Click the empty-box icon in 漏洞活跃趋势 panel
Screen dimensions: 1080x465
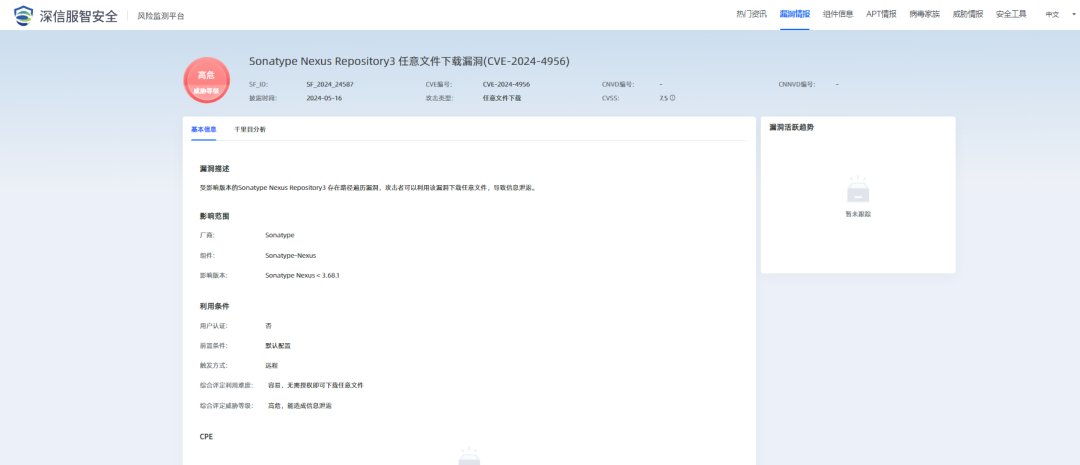(x=858, y=188)
